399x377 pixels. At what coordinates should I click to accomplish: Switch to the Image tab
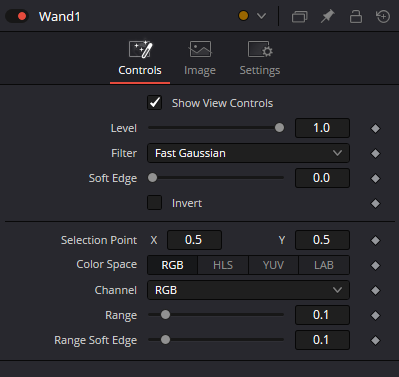200,59
